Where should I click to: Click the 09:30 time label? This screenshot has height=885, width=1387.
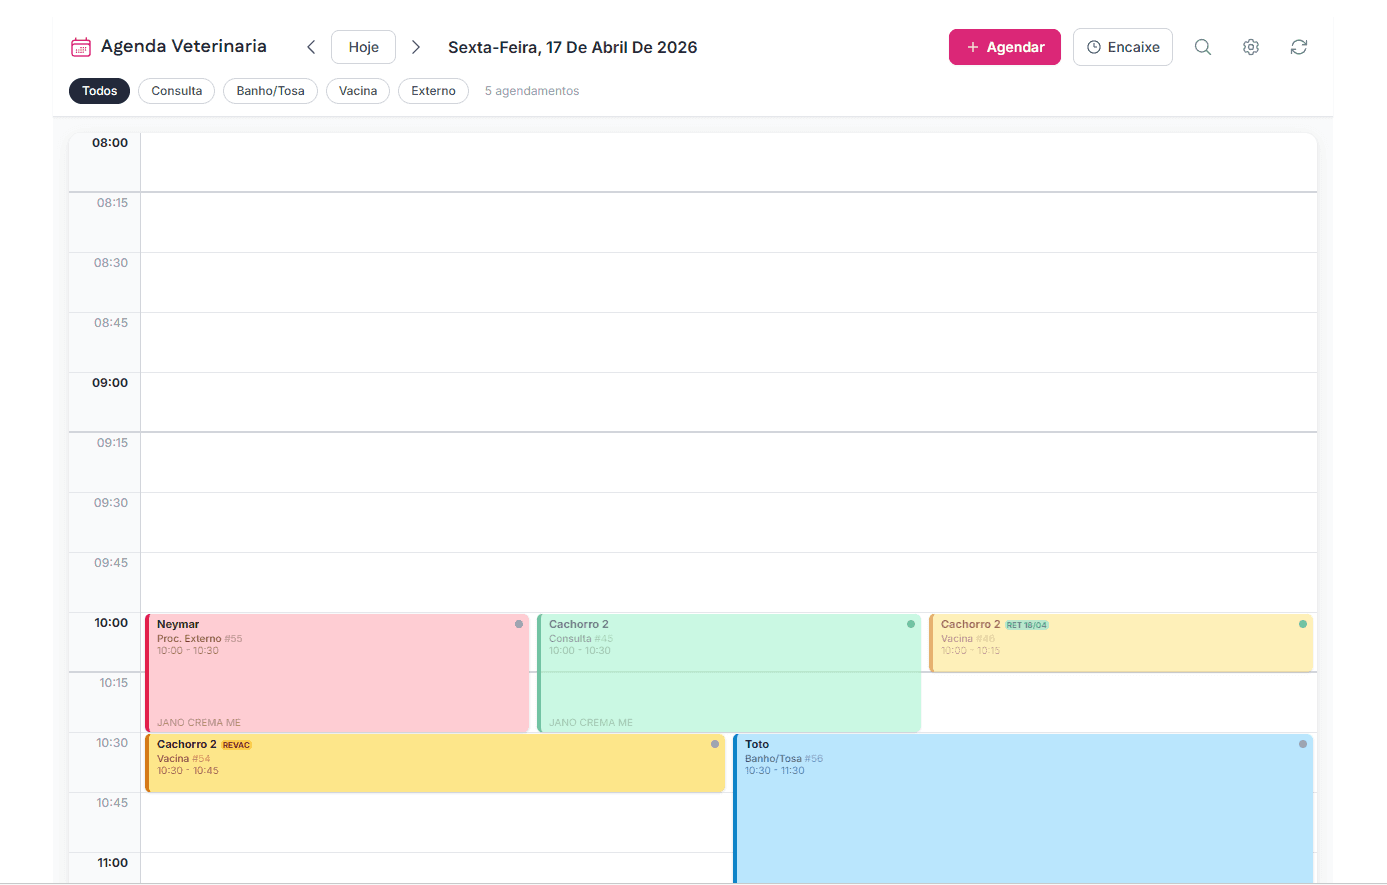click(x=111, y=503)
